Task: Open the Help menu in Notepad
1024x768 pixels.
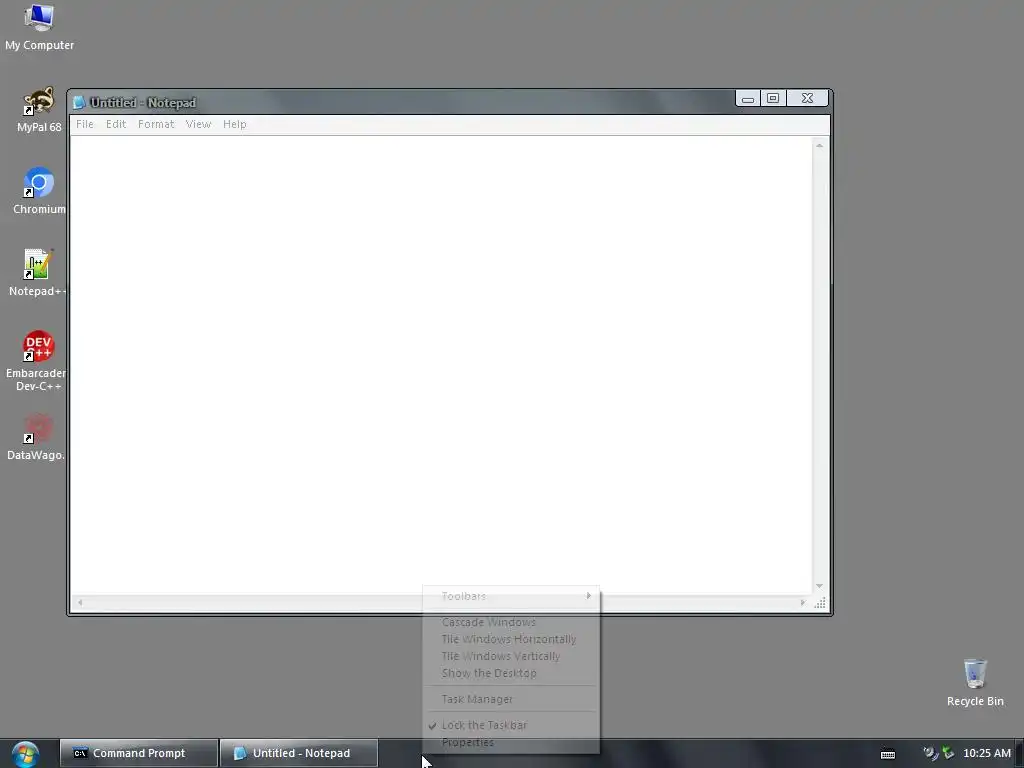Action: click(234, 124)
